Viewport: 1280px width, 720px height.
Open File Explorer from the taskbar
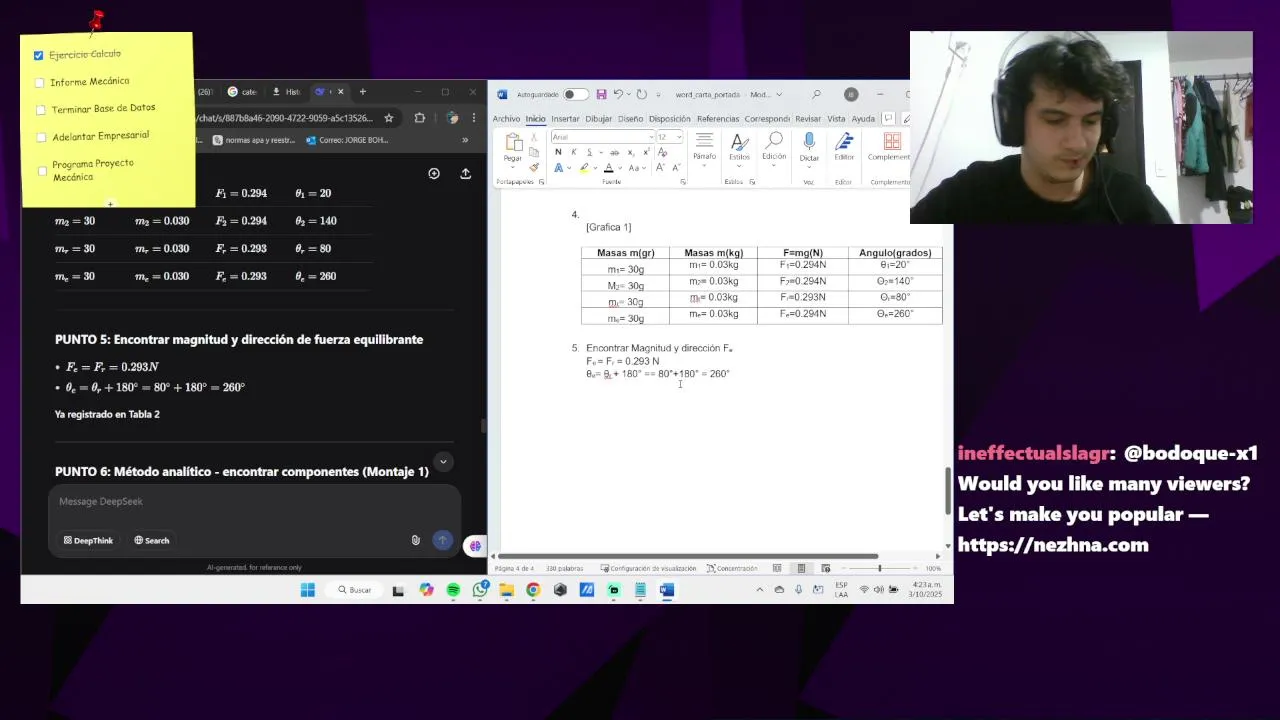coord(507,590)
